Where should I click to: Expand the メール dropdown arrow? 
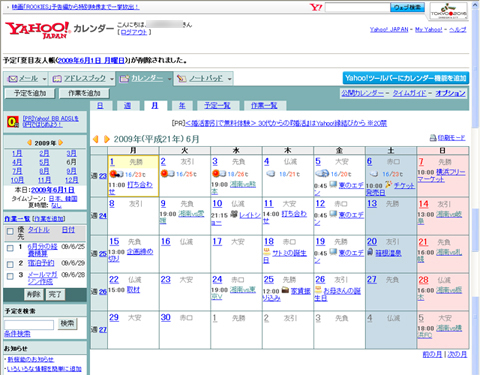pos(44,79)
